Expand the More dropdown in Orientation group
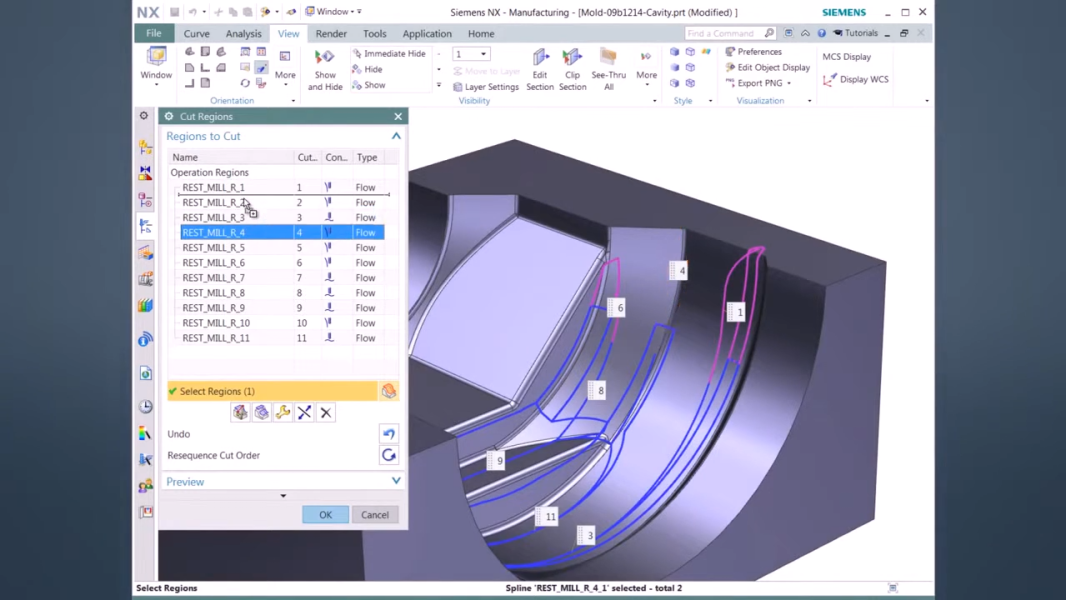This screenshot has height=600, width=1066. [x=285, y=68]
